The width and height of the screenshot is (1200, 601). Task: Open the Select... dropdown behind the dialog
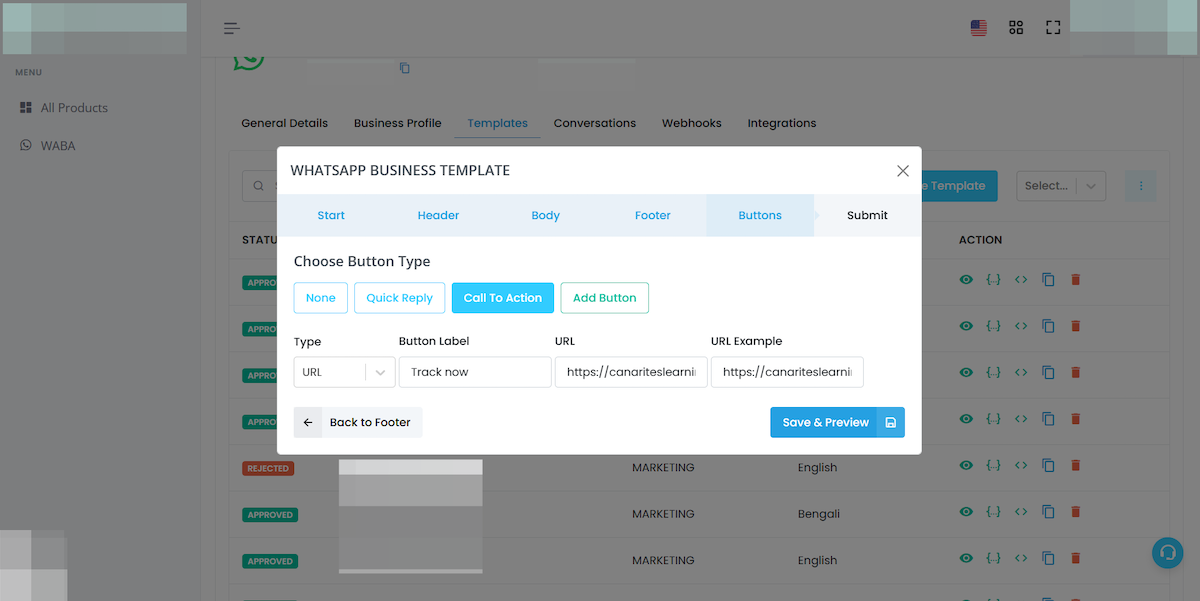(1061, 185)
